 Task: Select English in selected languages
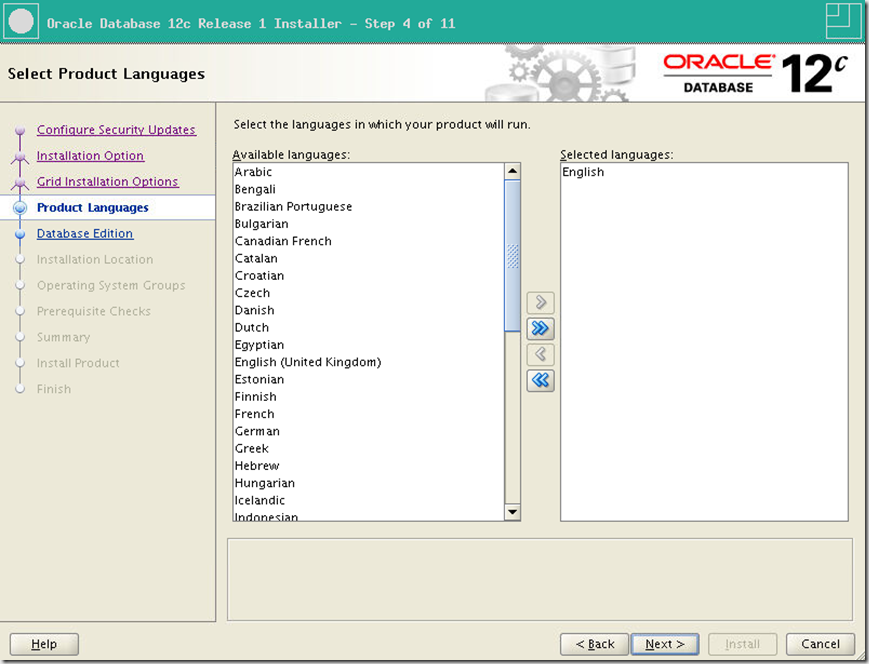point(704,172)
